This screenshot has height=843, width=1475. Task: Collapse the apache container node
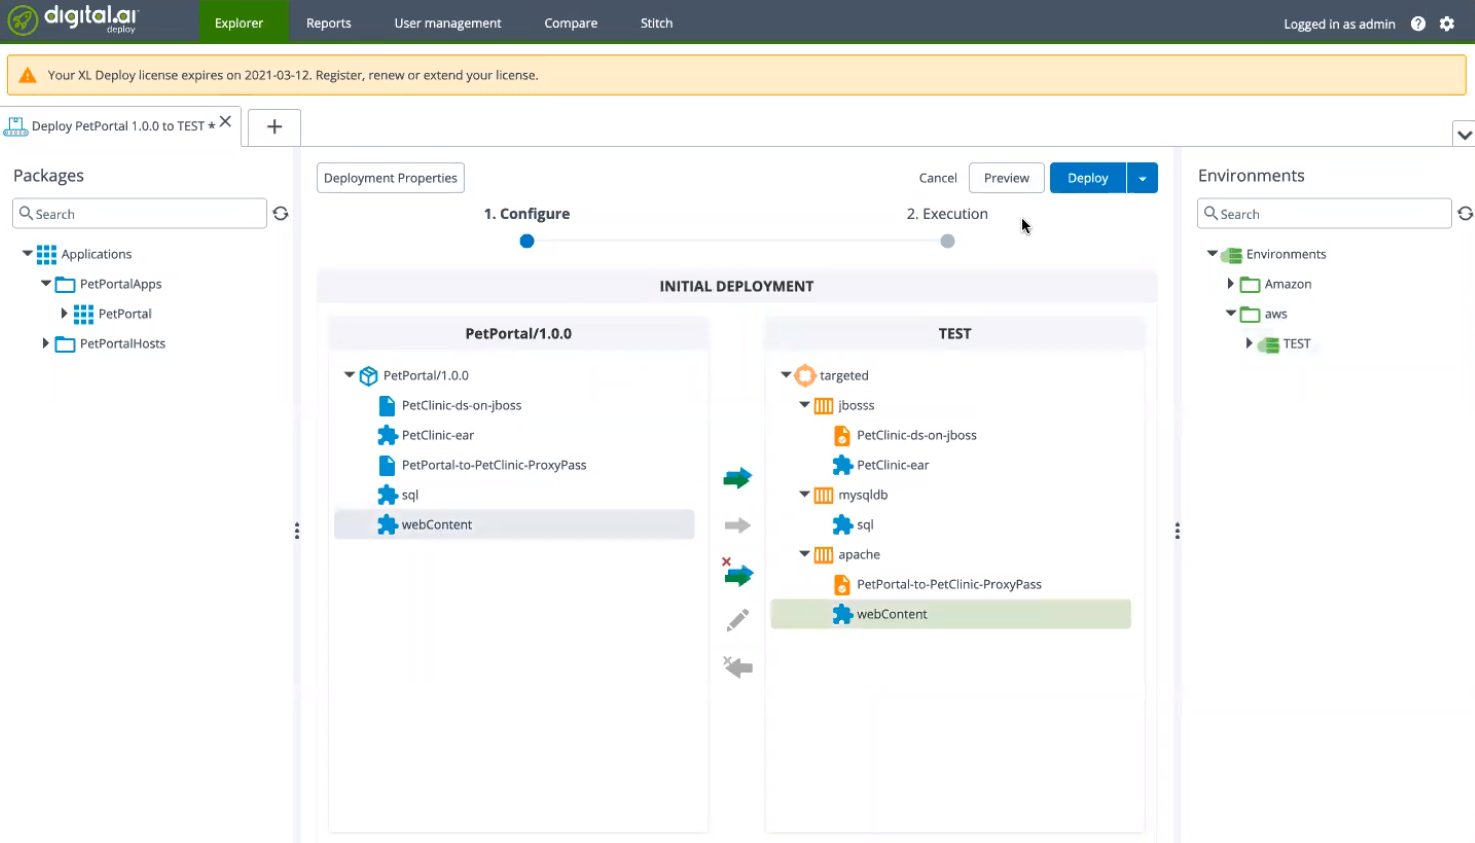[804, 554]
